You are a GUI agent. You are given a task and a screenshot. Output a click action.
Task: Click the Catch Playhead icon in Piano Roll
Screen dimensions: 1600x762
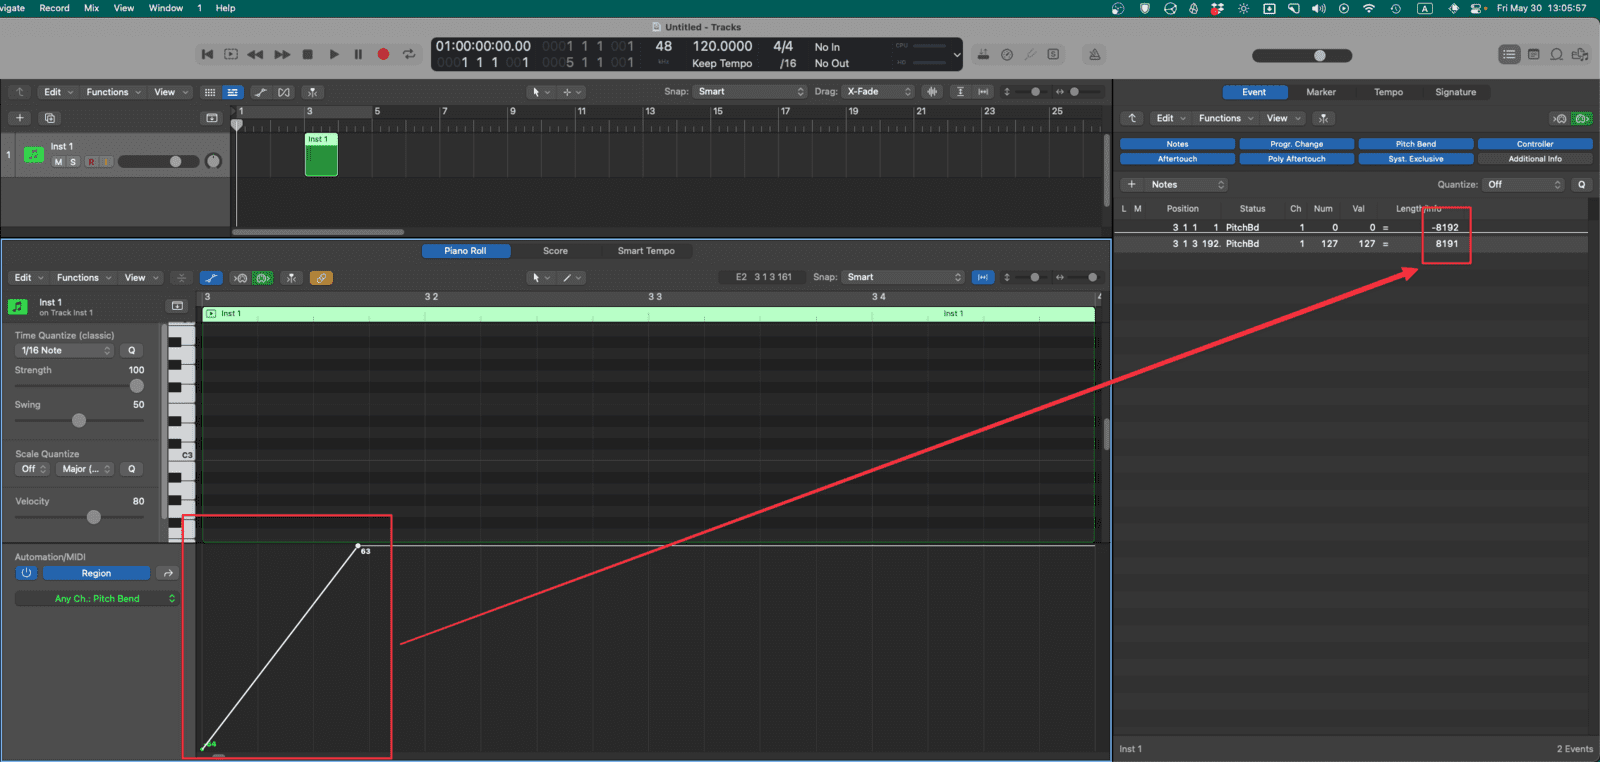291,278
